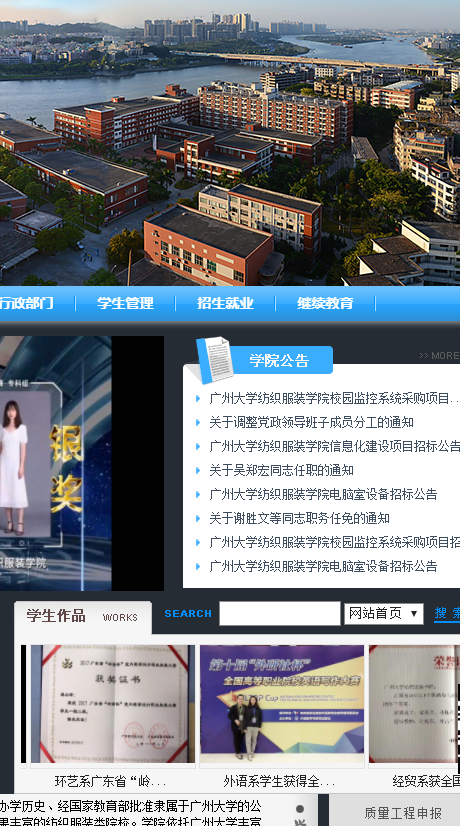Go to 继续教育 in the navigation bar
460x826 pixels.
click(x=325, y=303)
